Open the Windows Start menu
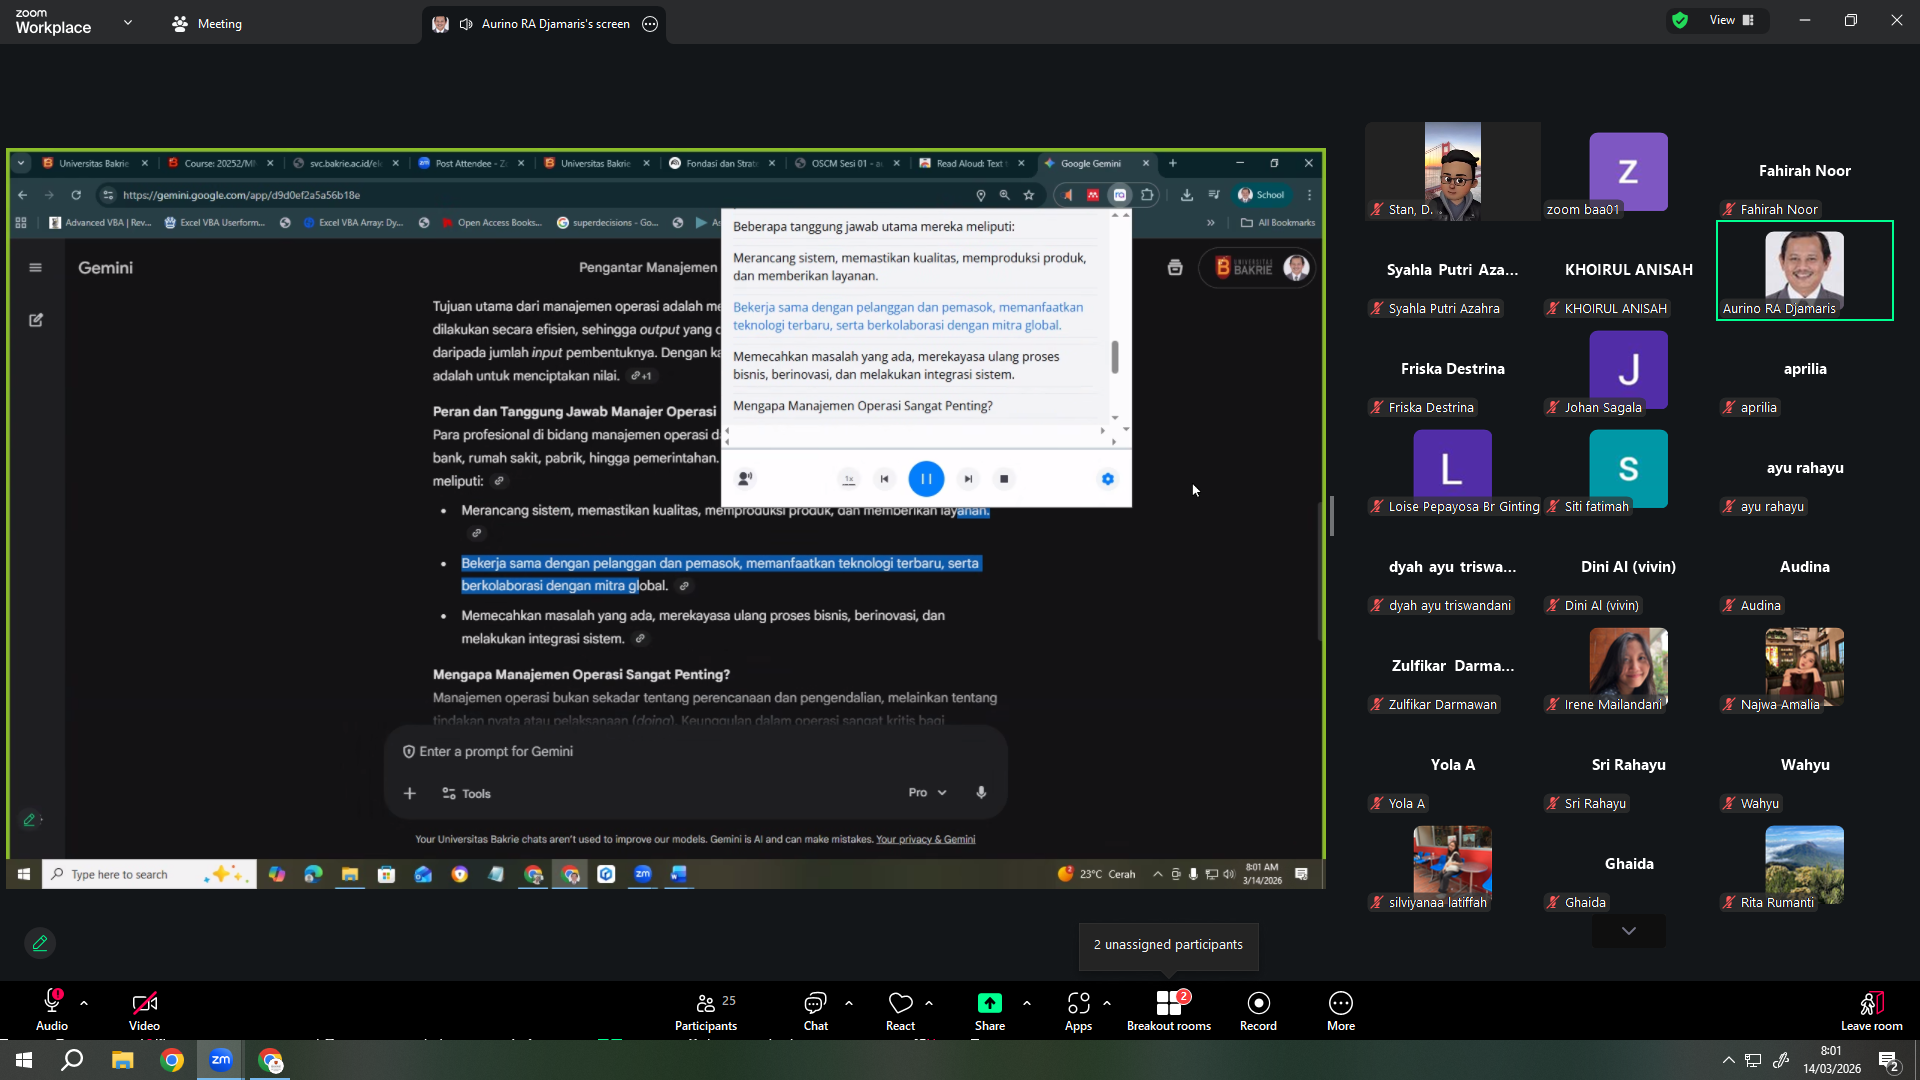This screenshot has height=1080, width=1920. pos(23,1060)
